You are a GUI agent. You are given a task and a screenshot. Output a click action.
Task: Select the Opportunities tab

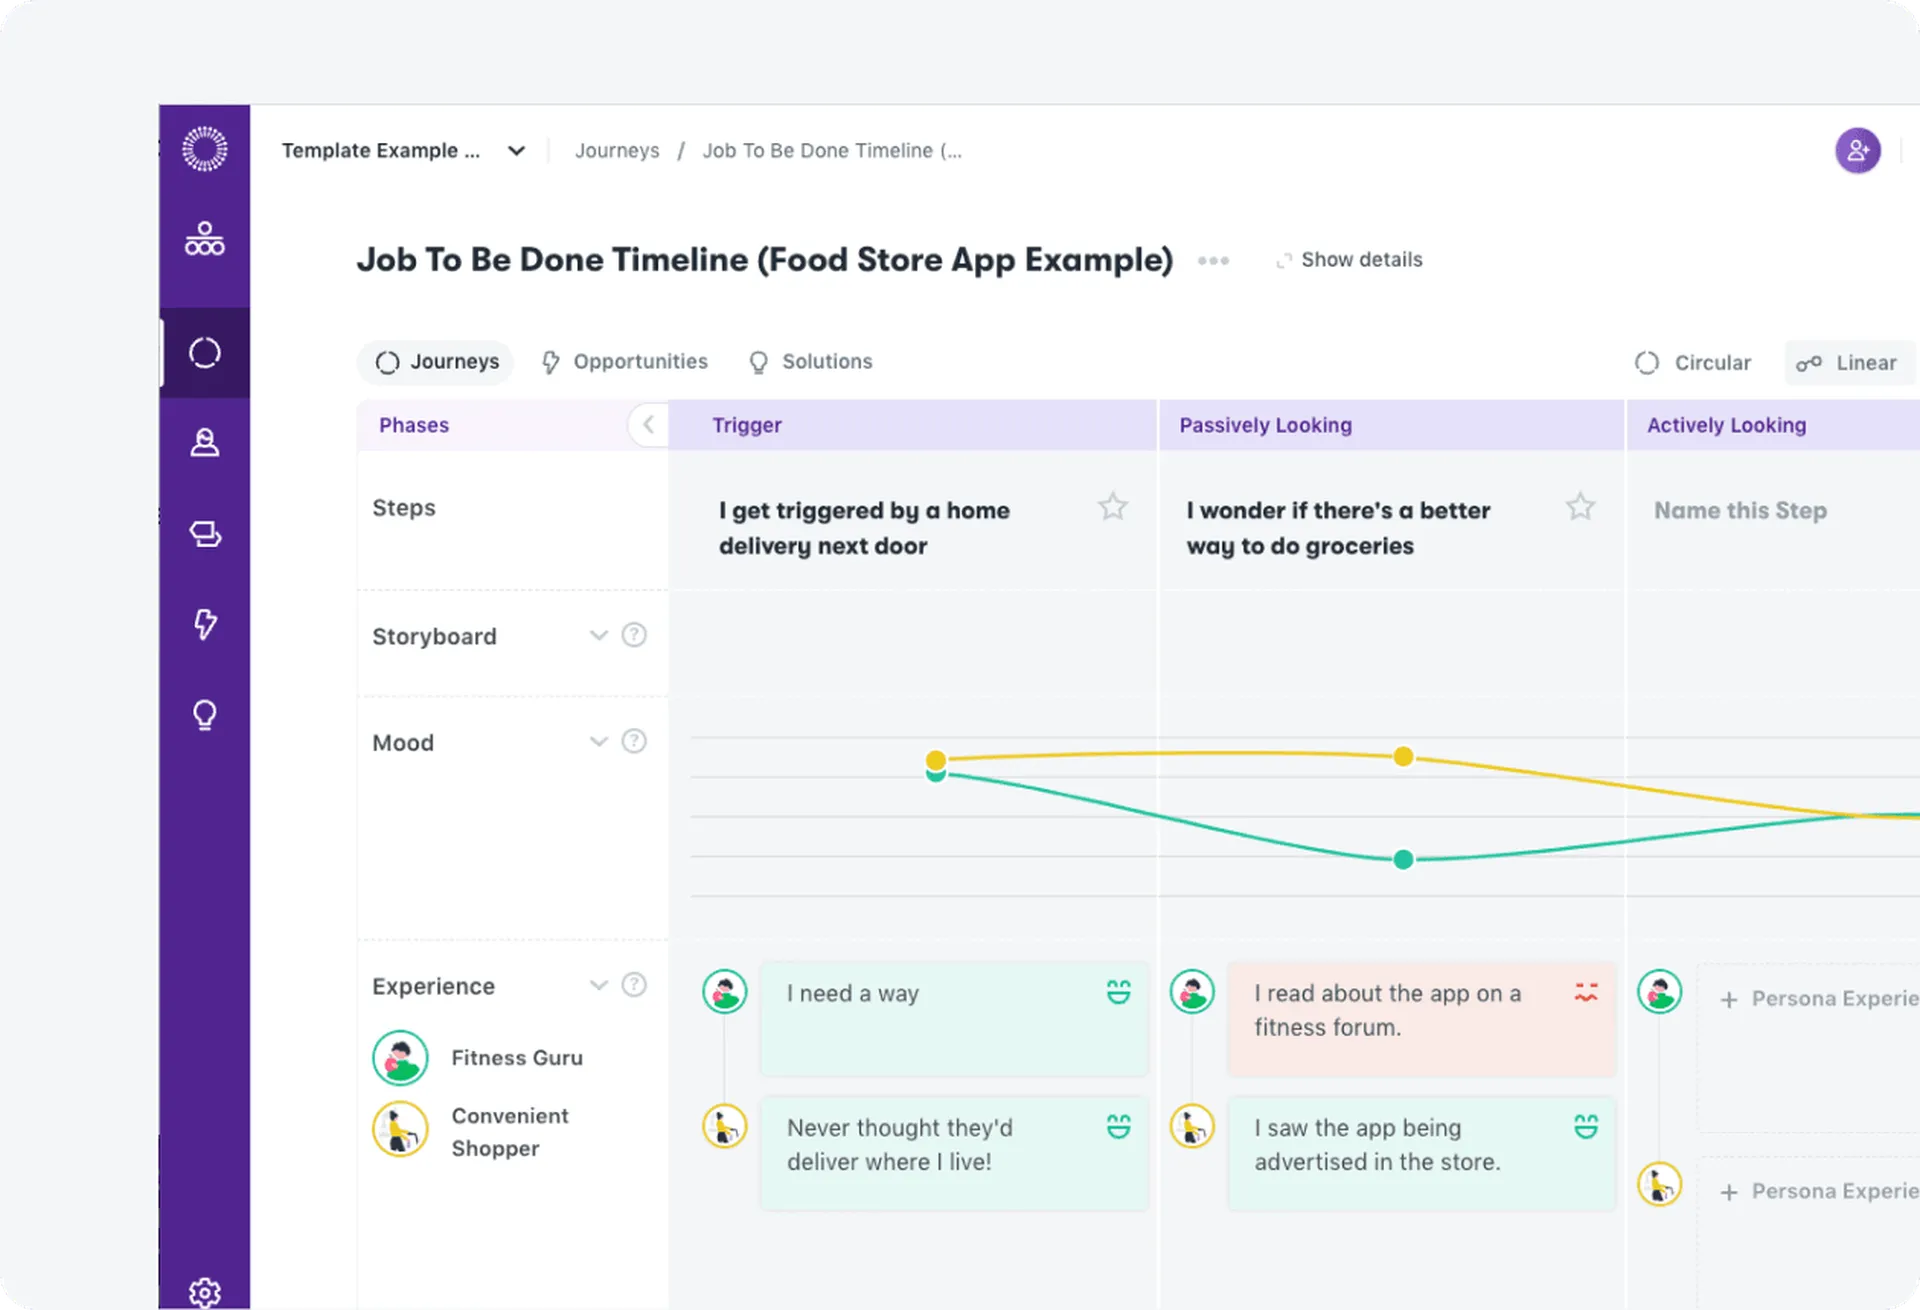point(624,362)
